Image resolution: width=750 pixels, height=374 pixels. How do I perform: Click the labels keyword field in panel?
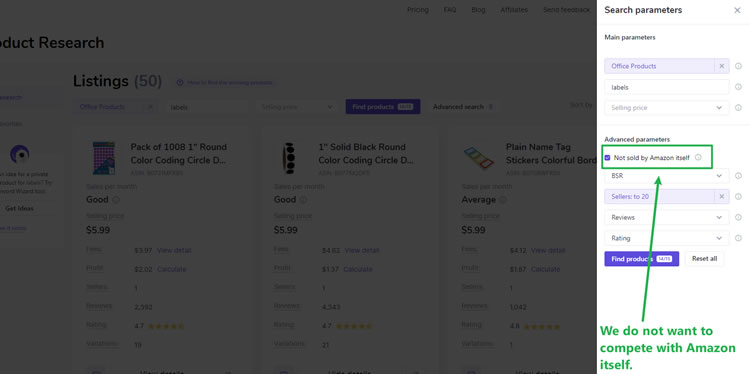667,87
